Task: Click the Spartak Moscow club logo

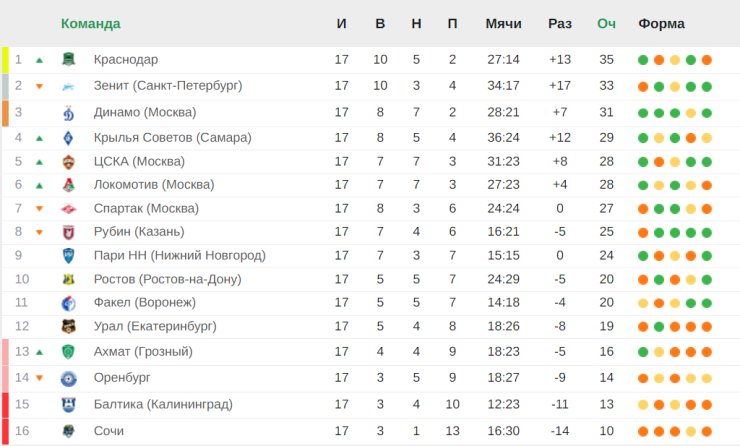Action: point(69,209)
